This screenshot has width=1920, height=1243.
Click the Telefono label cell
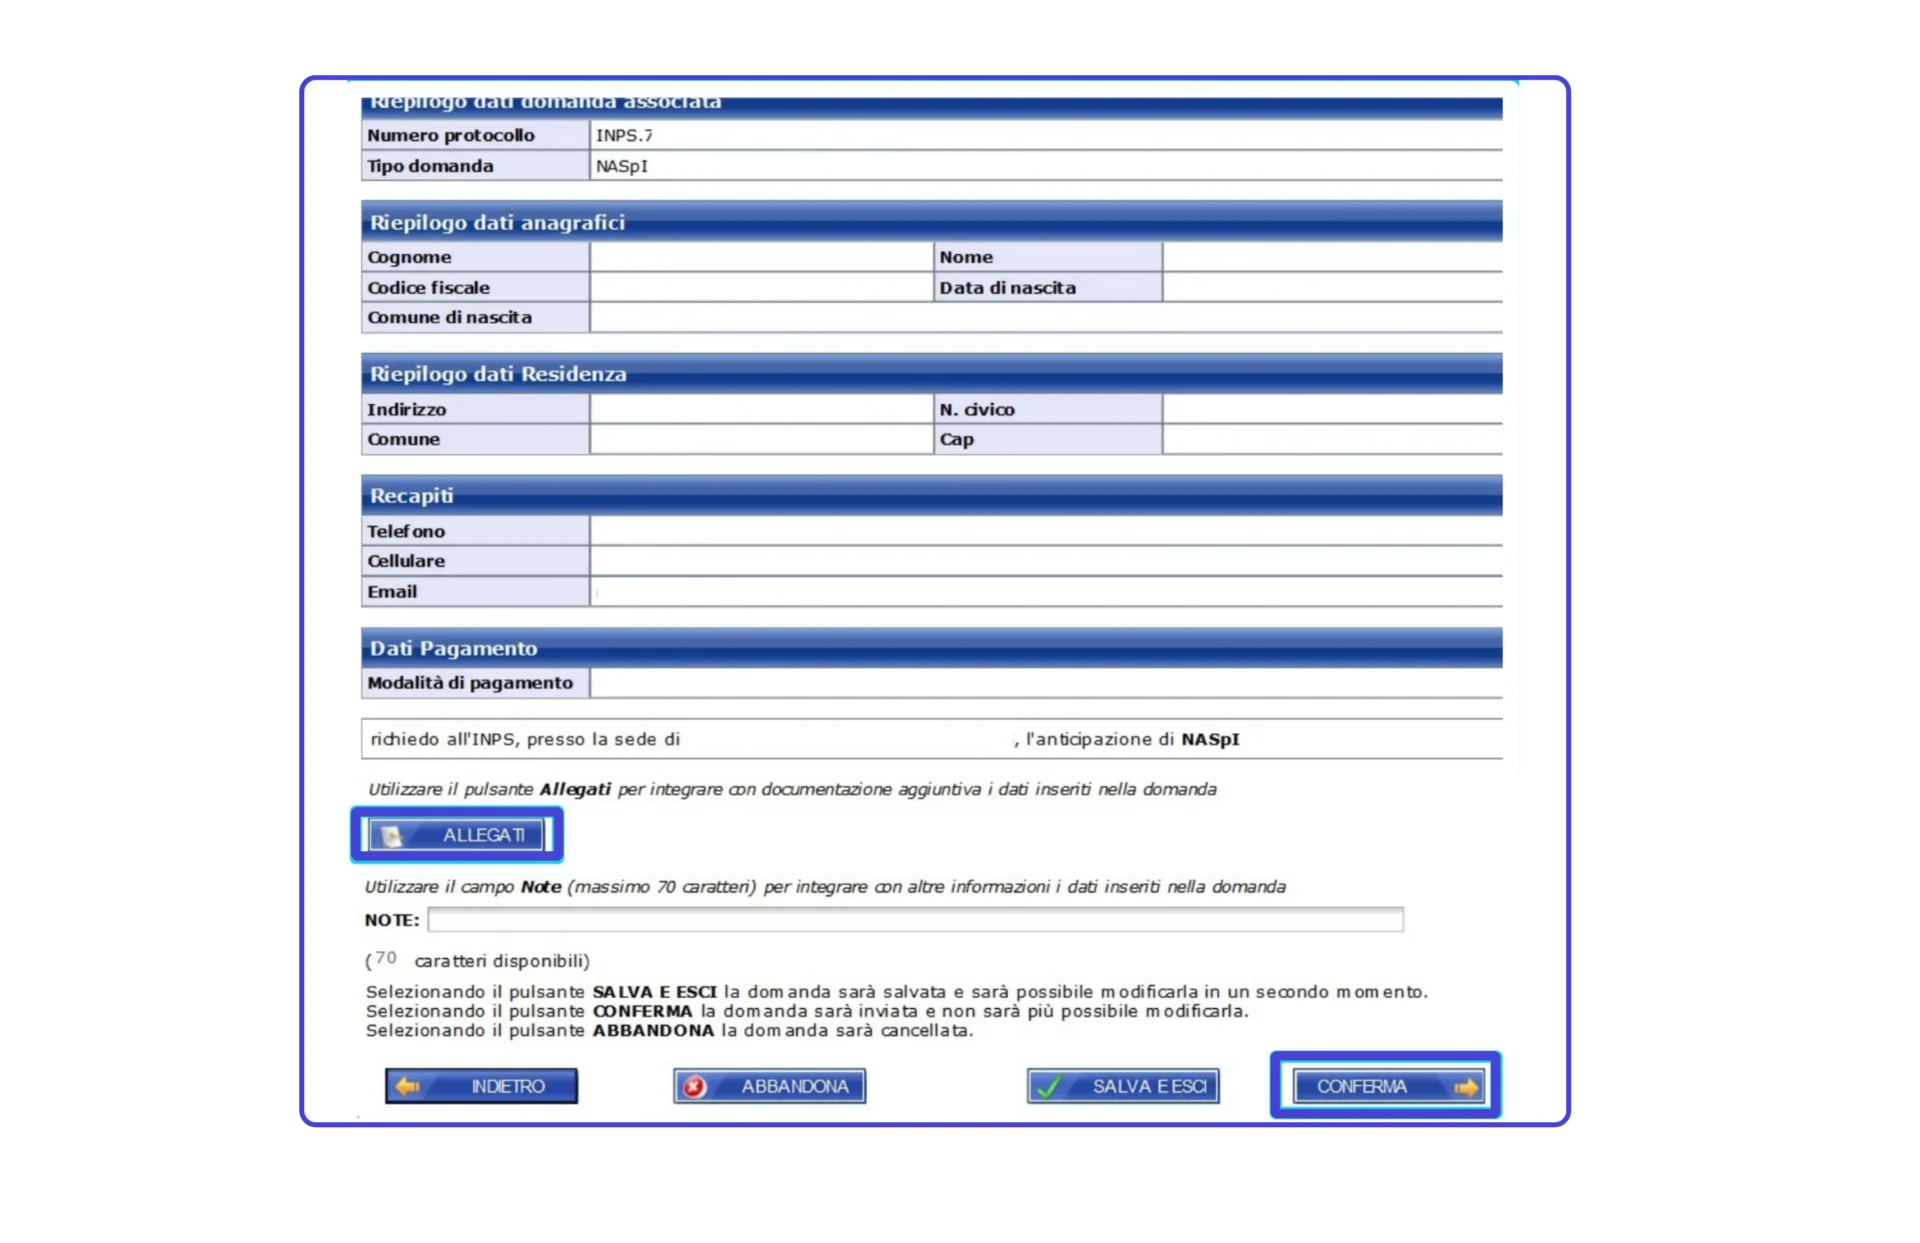coord(475,531)
